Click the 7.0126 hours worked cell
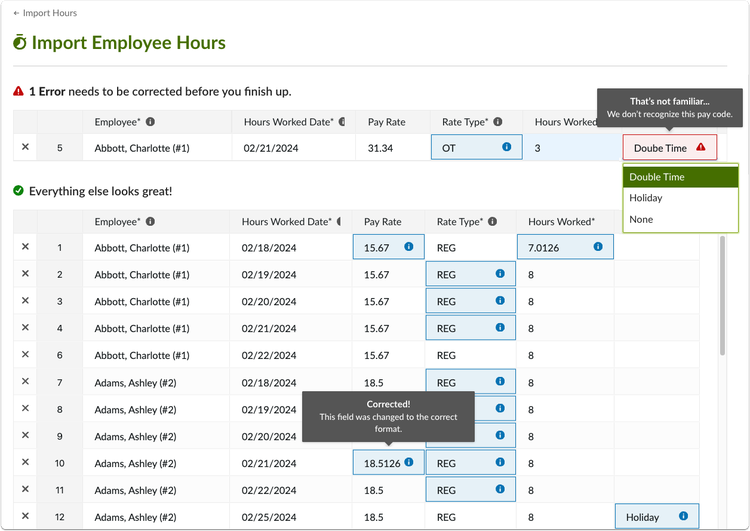 565,247
